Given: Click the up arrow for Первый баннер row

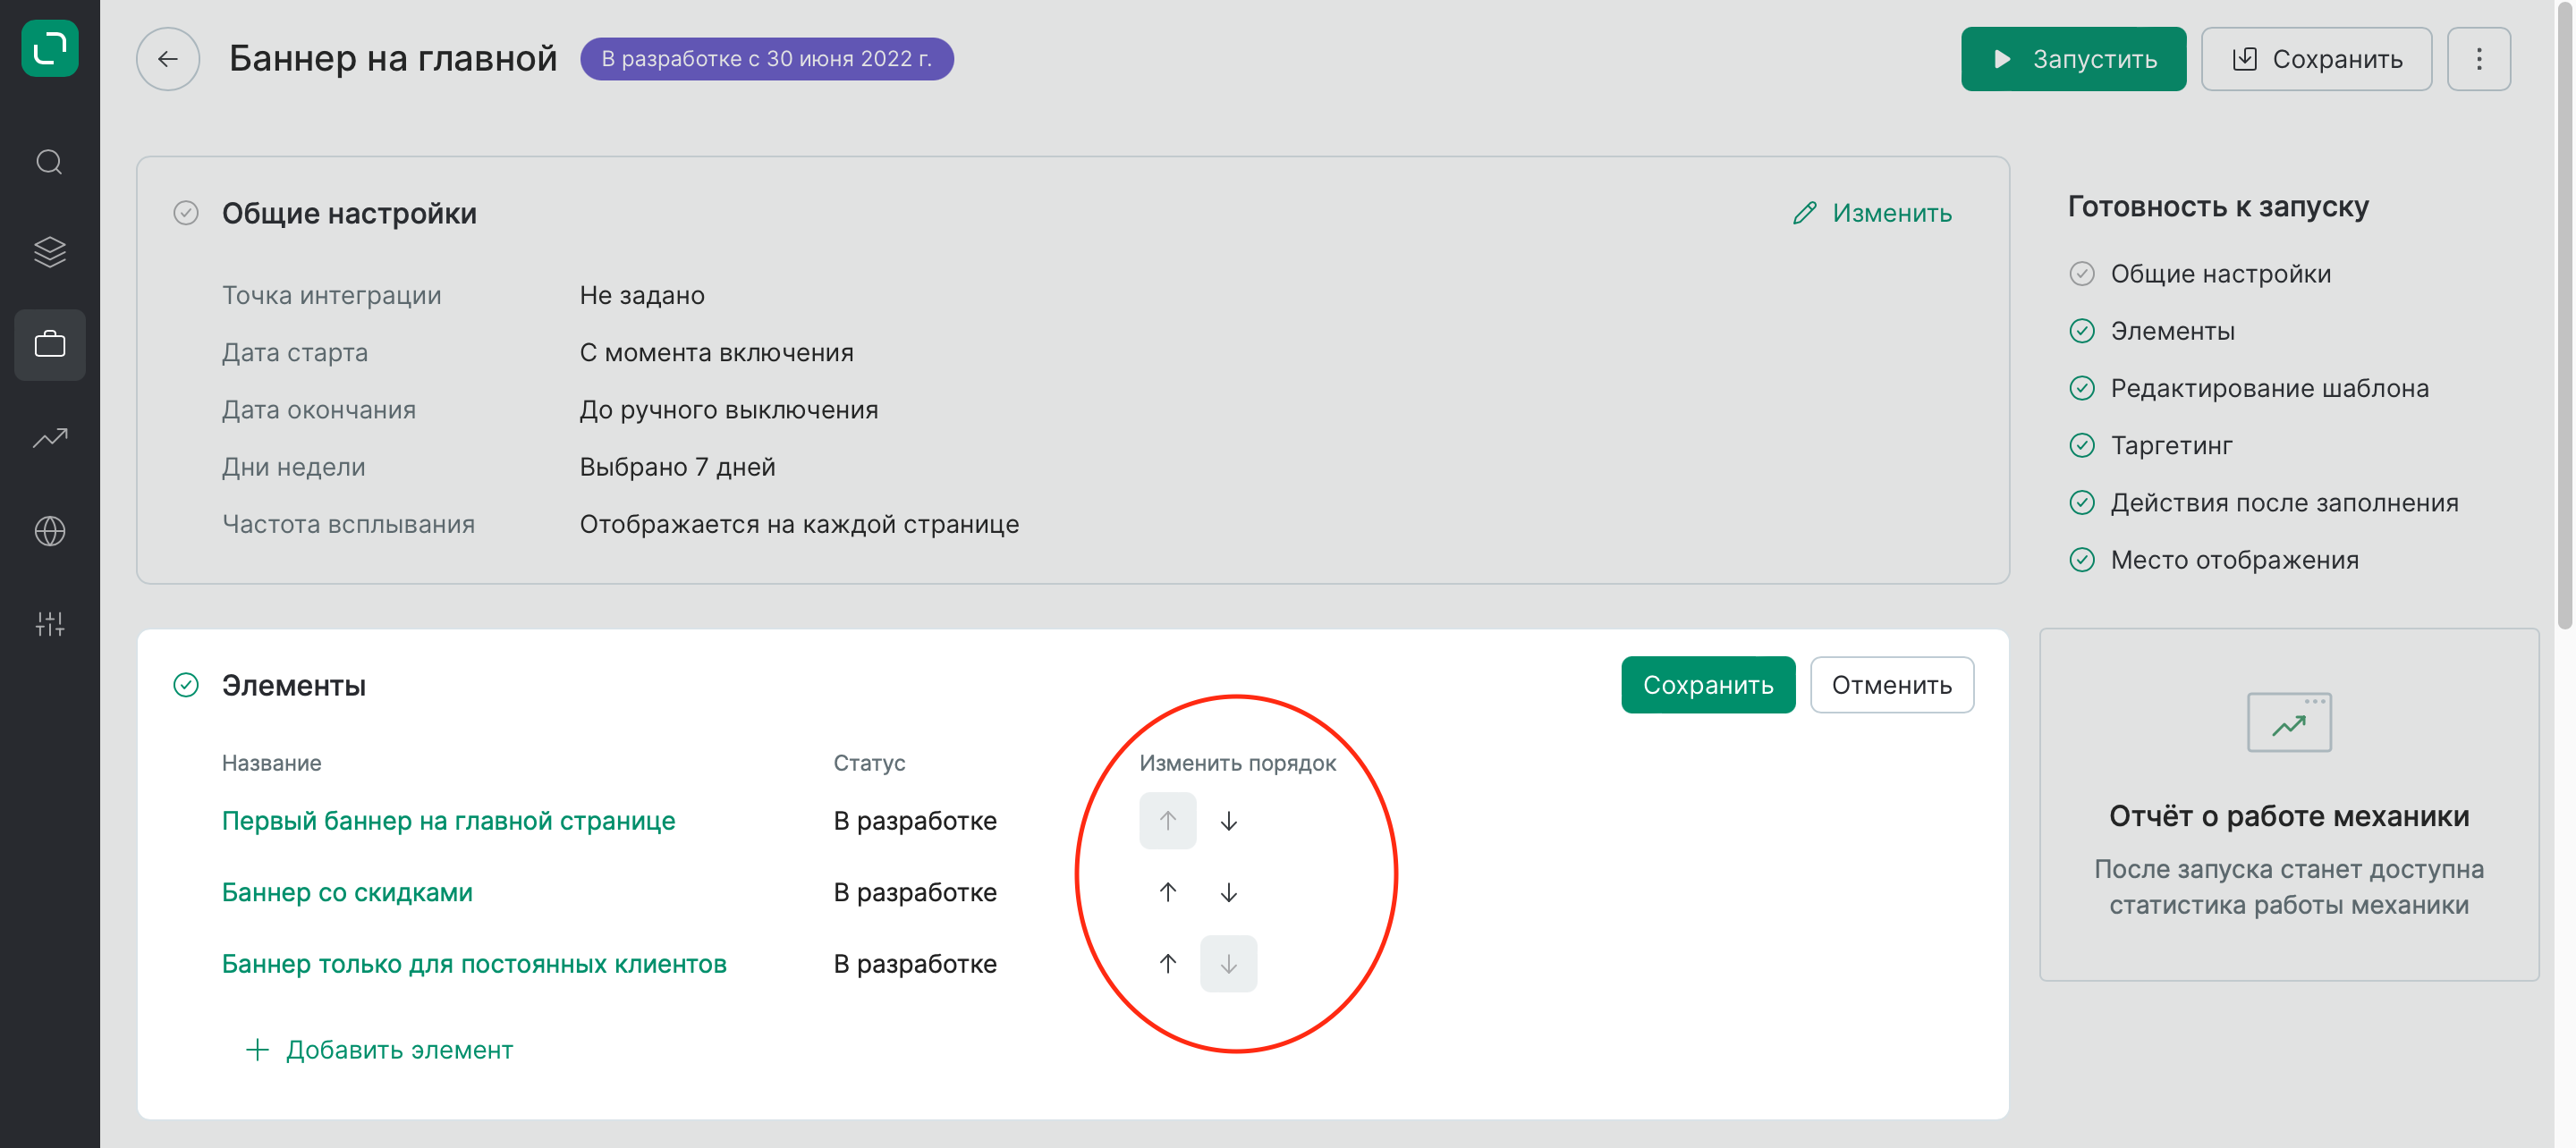Looking at the screenshot, I should [x=1168, y=821].
